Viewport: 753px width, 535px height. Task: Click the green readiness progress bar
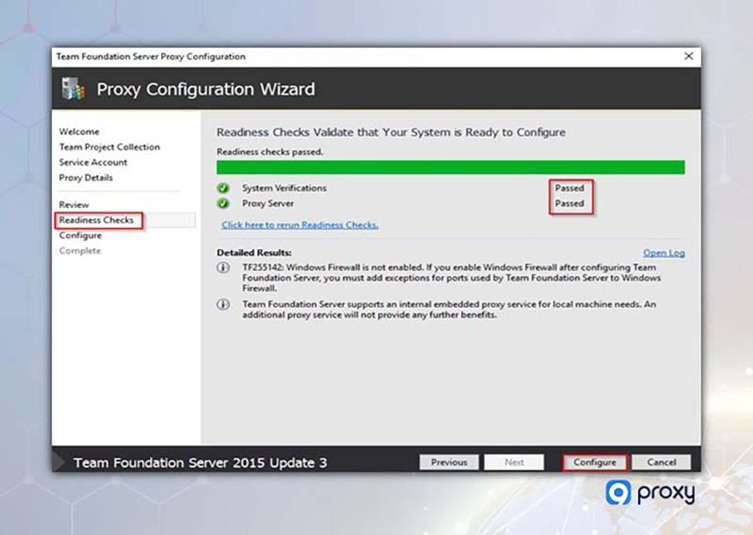pyautogui.click(x=450, y=167)
